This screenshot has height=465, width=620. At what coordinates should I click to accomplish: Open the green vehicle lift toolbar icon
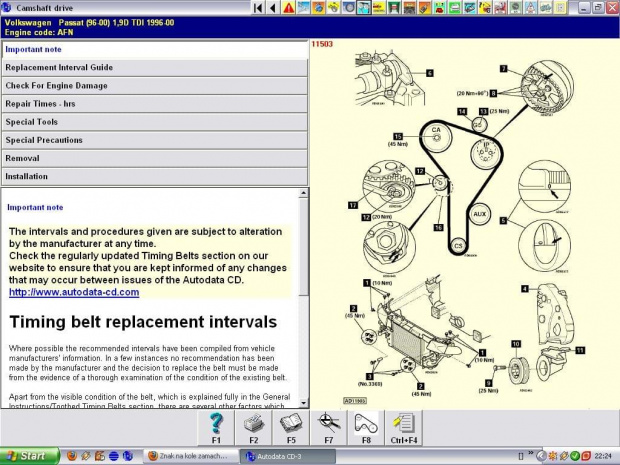click(394, 8)
